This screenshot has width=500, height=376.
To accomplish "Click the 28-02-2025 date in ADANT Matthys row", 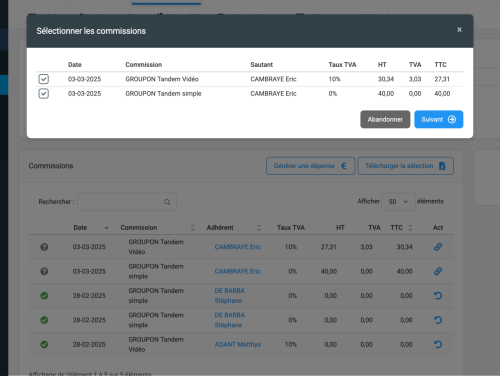I will pos(89,344).
